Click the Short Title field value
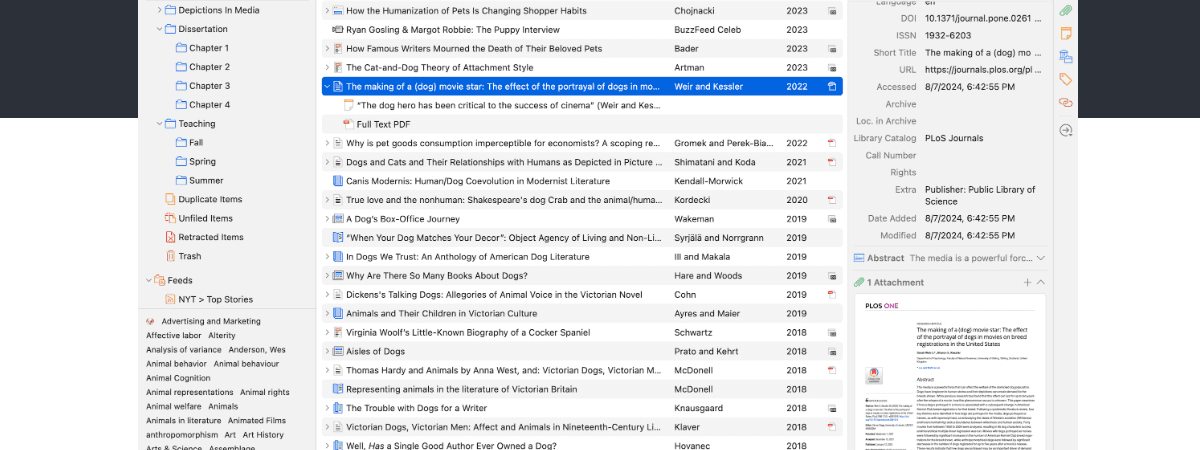This screenshot has width=1200, height=450. 985,53
